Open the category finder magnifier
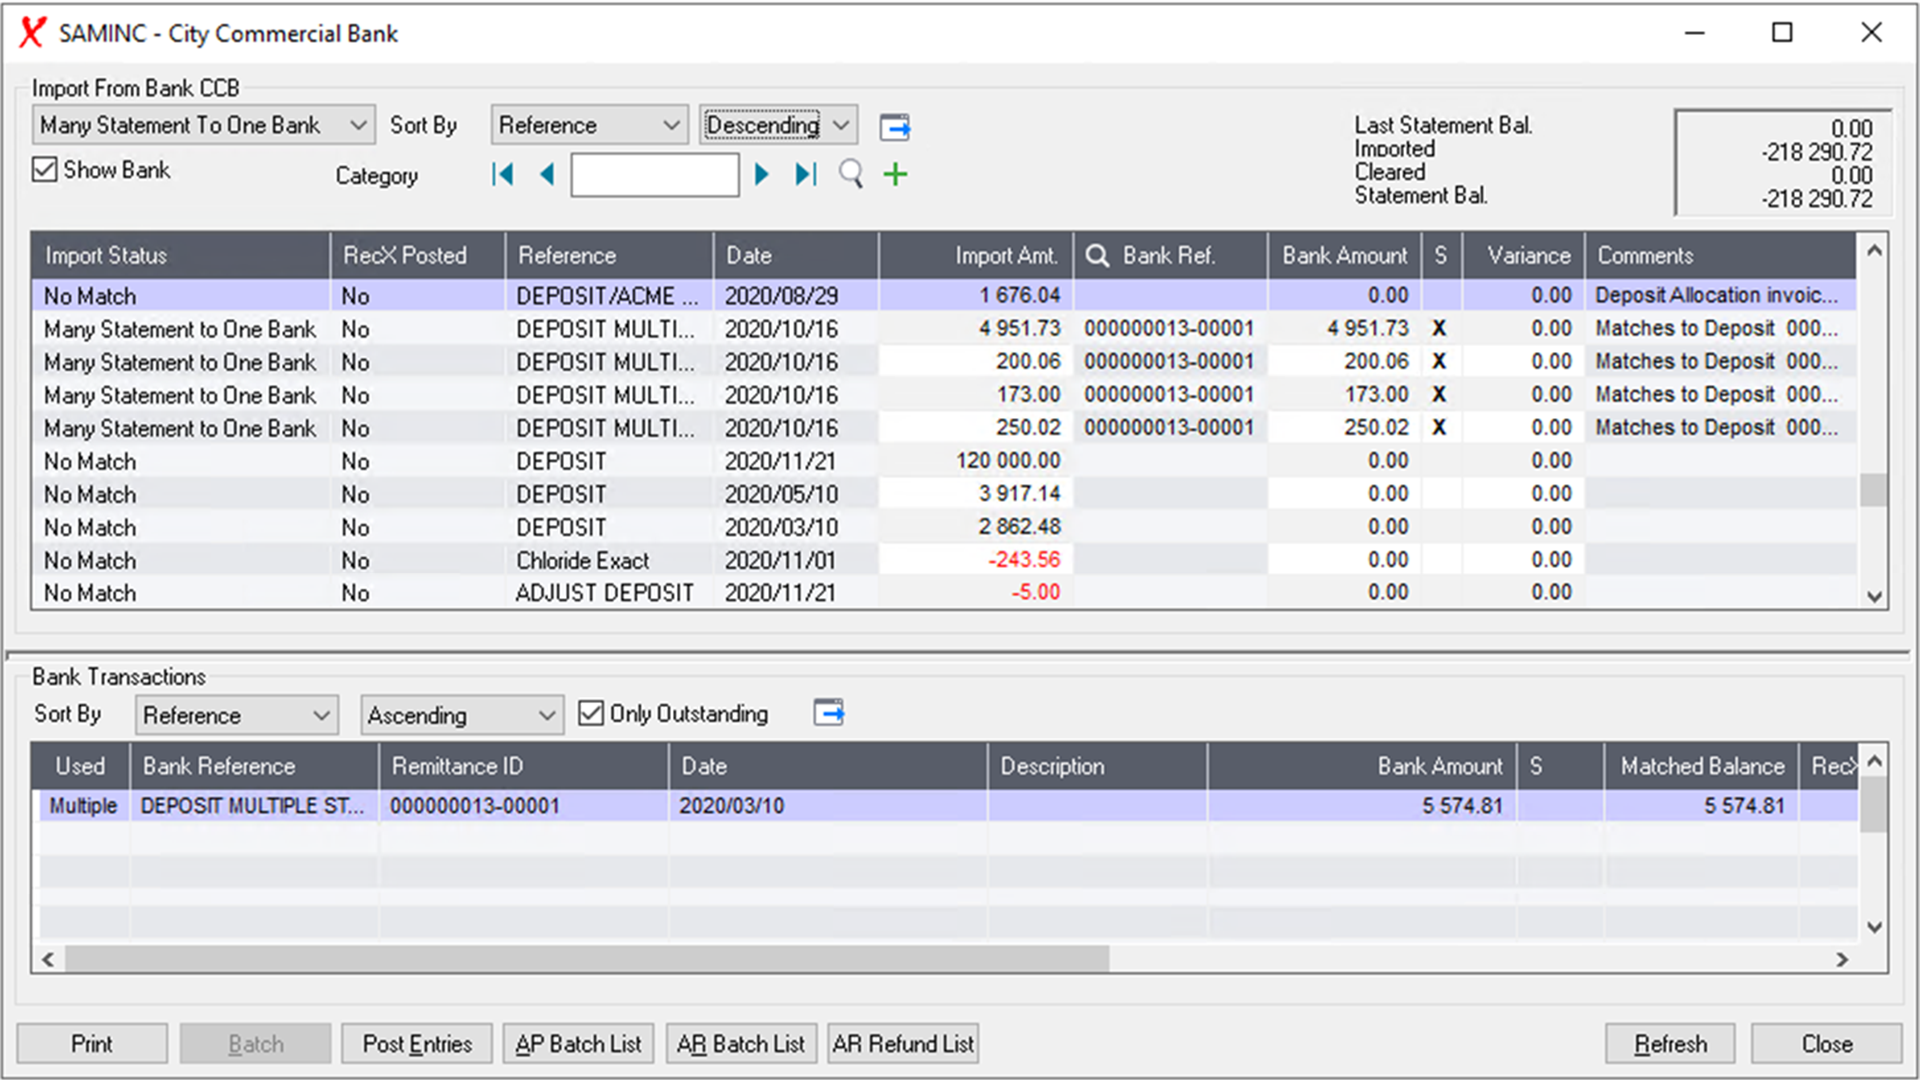Image resolution: width=1920 pixels, height=1080 pixels. tap(851, 175)
